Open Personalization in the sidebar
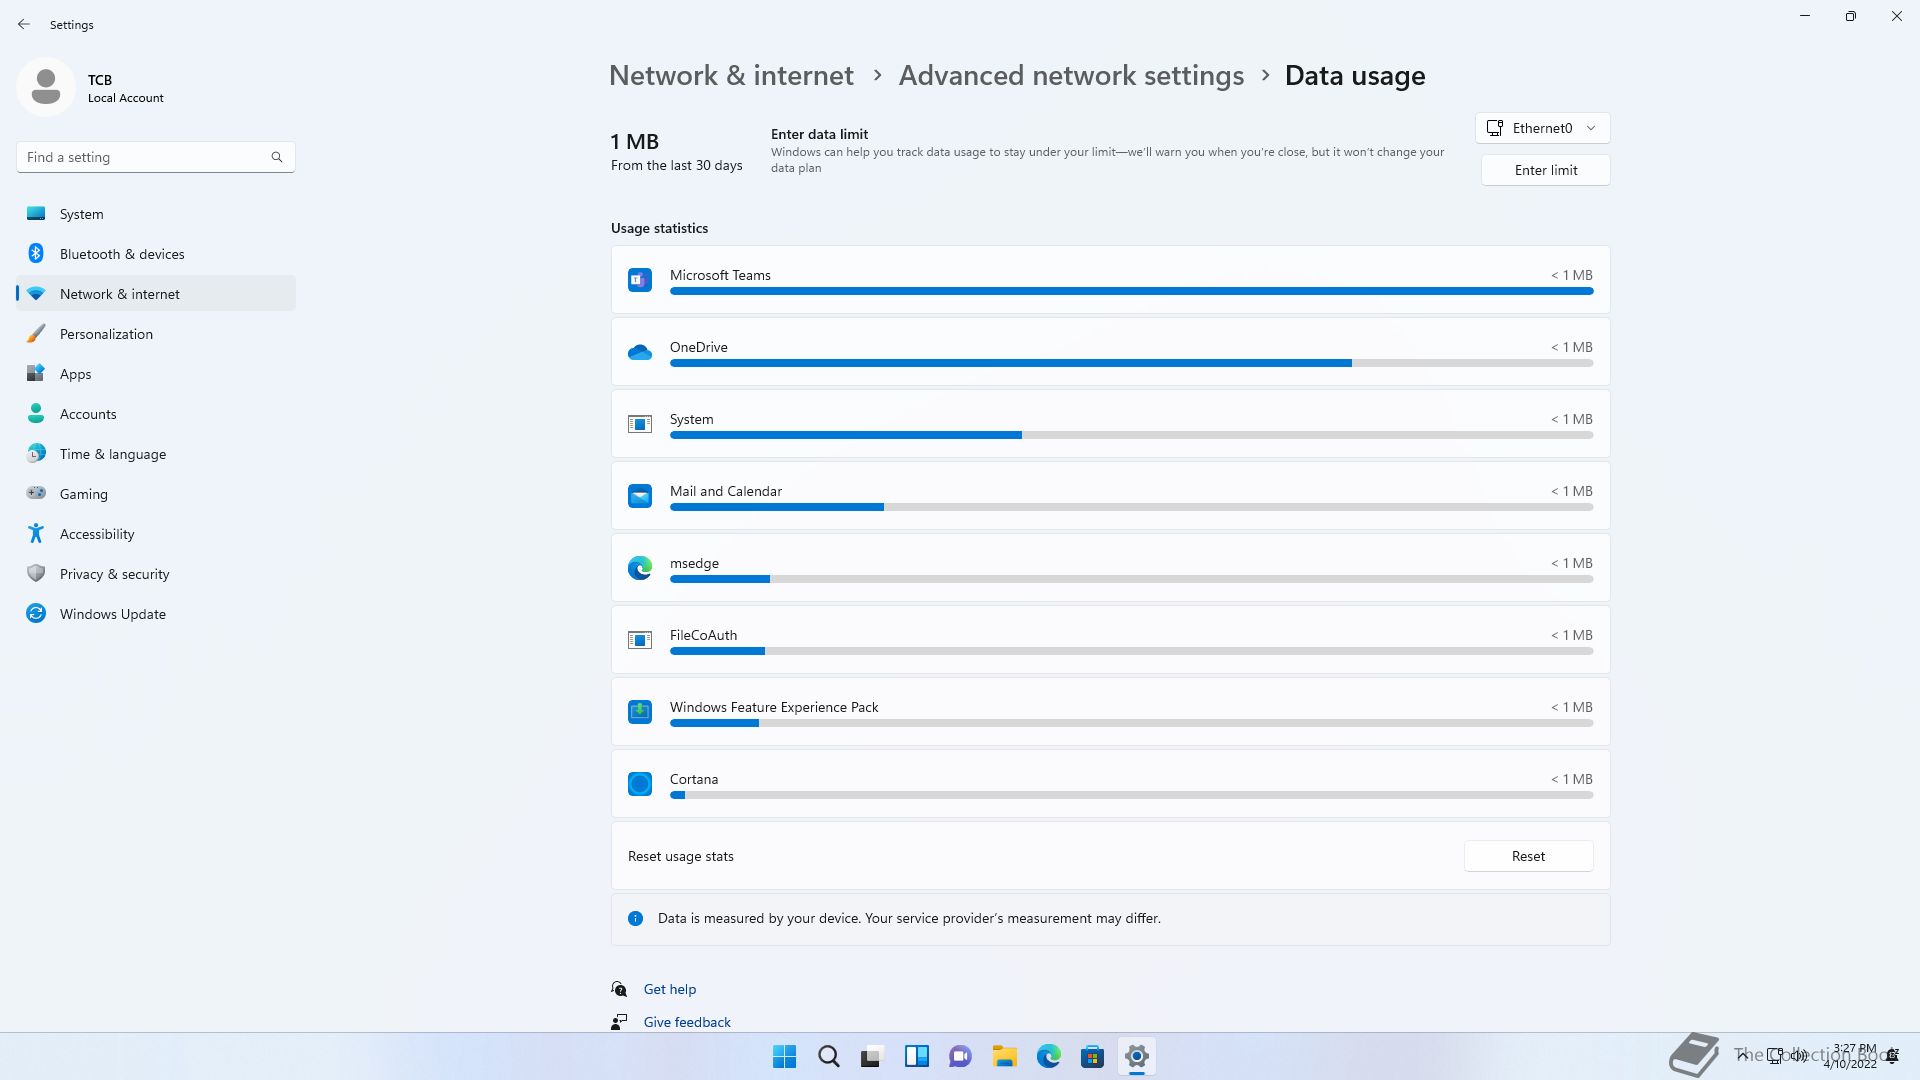This screenshot has width=1920, height=1080. pyautogui.click(x=156, y=334)
